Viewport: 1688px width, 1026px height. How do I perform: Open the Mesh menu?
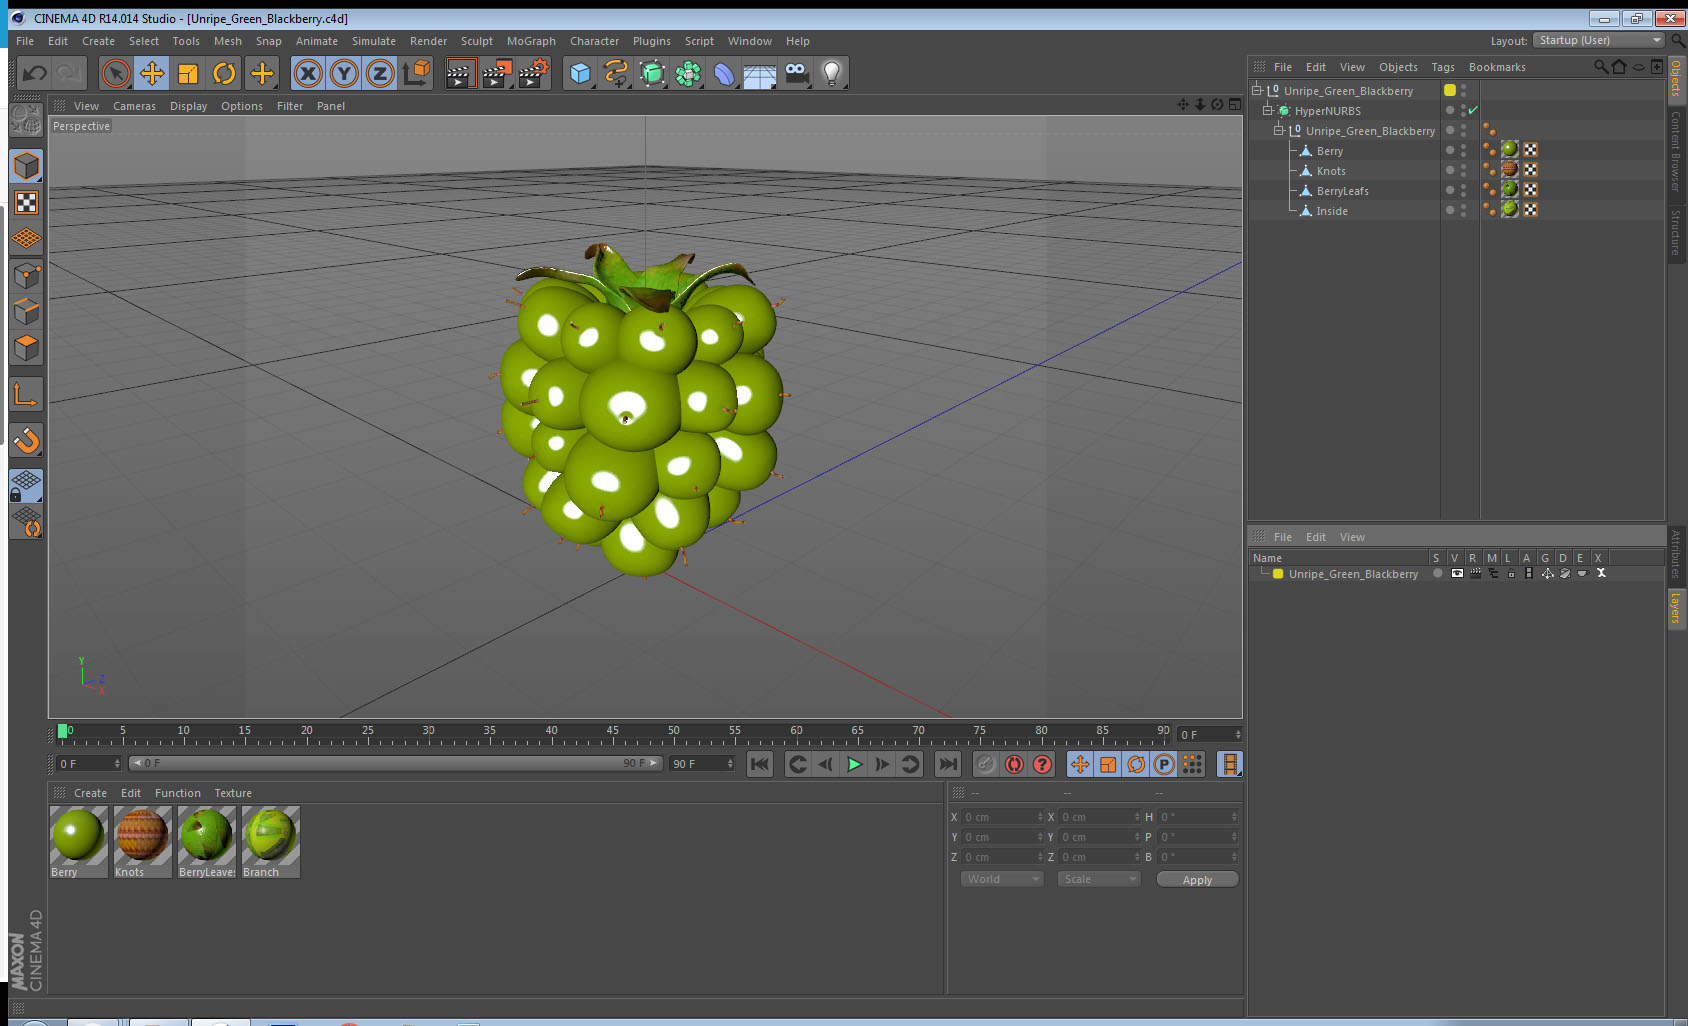point(227,41)
